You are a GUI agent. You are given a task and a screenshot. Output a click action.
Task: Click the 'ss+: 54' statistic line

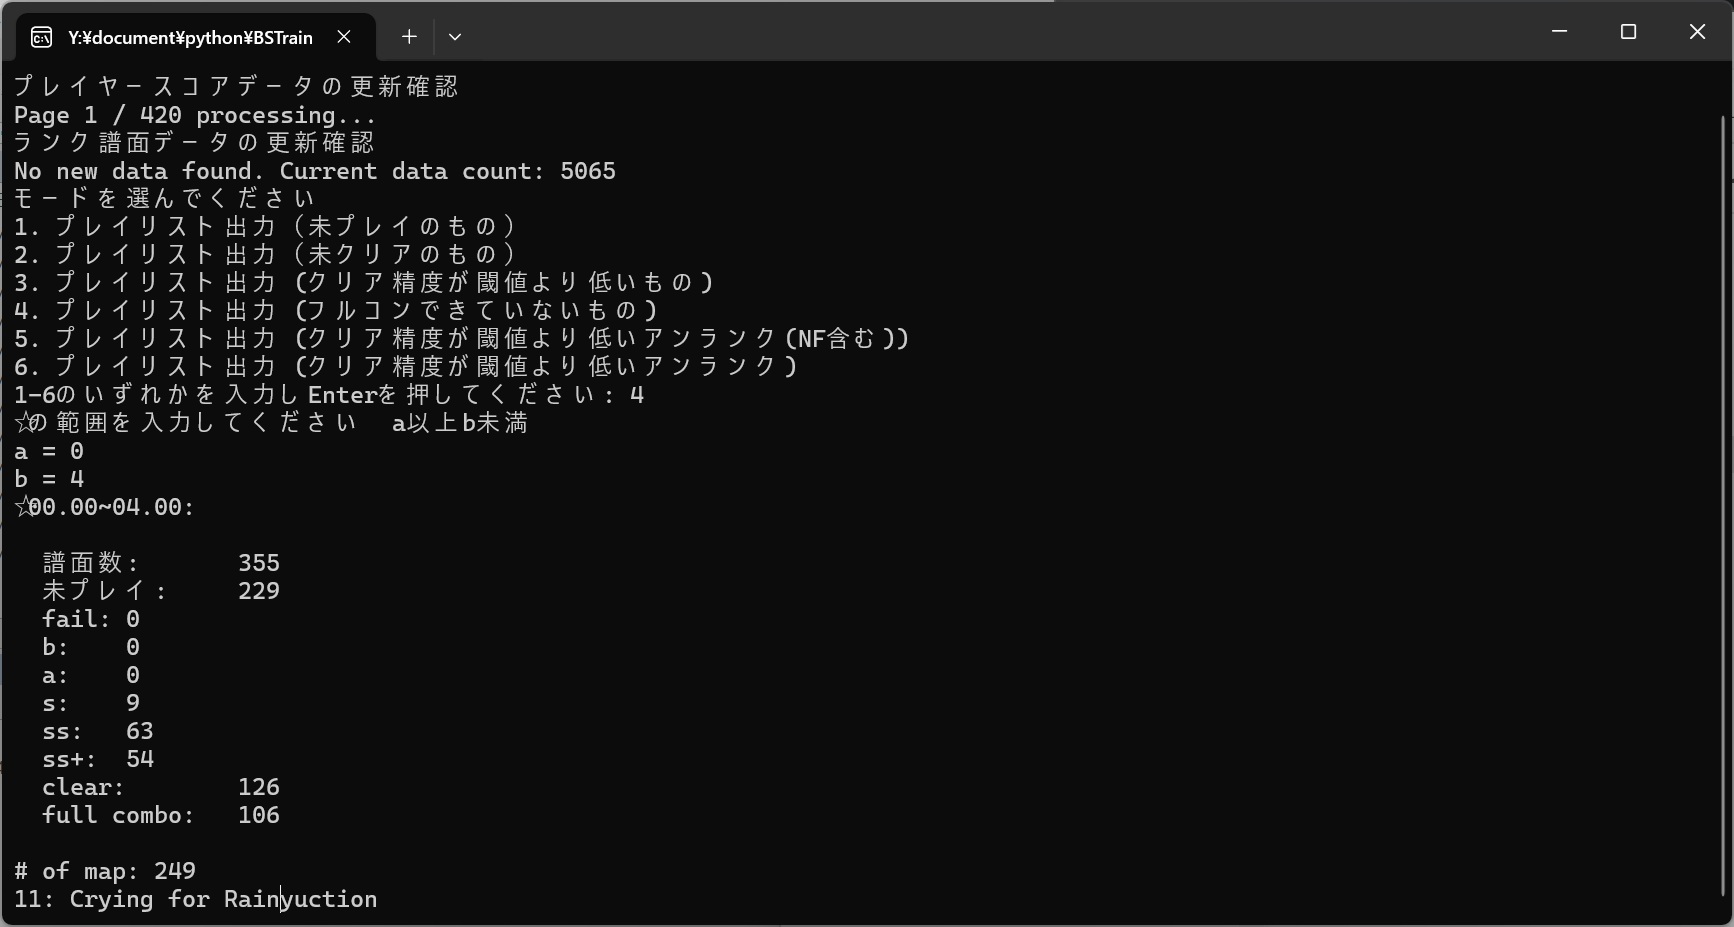[98, 759]
